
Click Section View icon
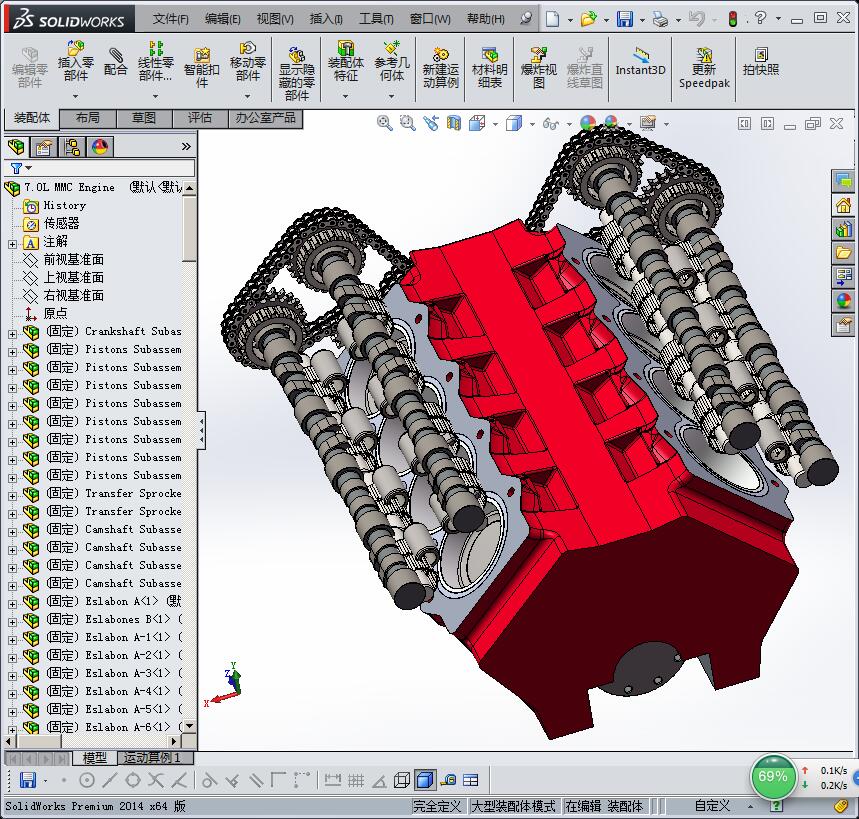coord(454,123)
